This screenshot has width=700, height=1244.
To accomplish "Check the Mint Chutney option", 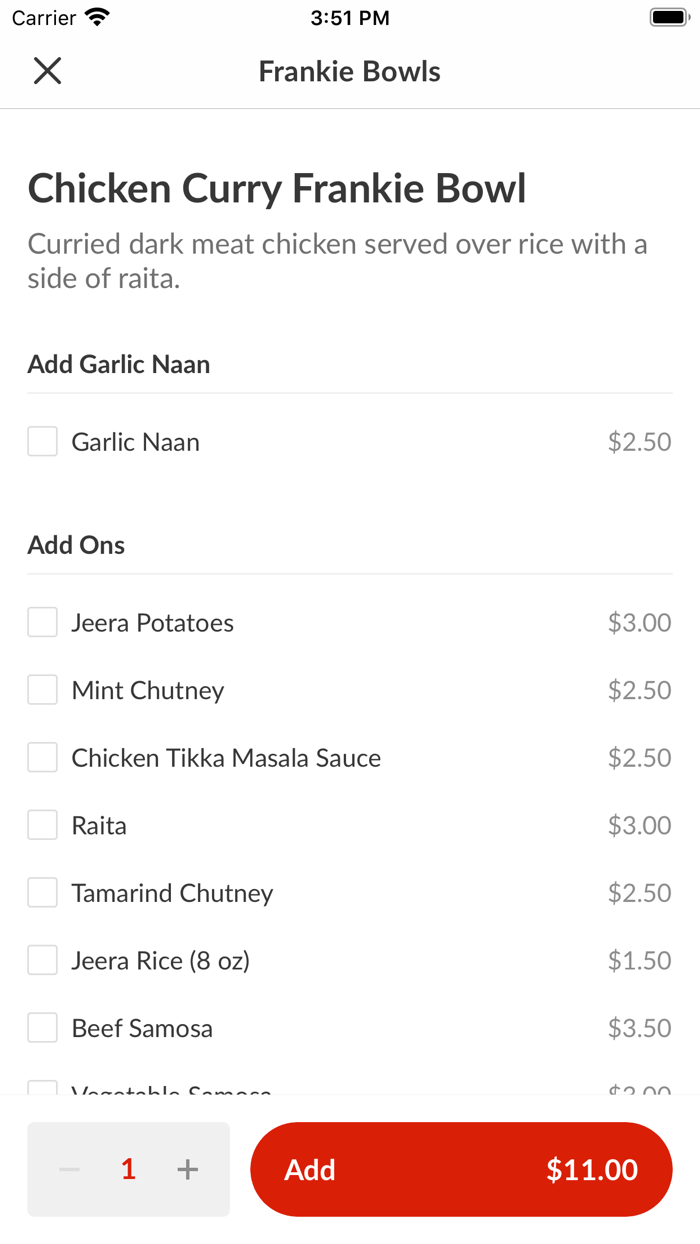I will point(41,689).
